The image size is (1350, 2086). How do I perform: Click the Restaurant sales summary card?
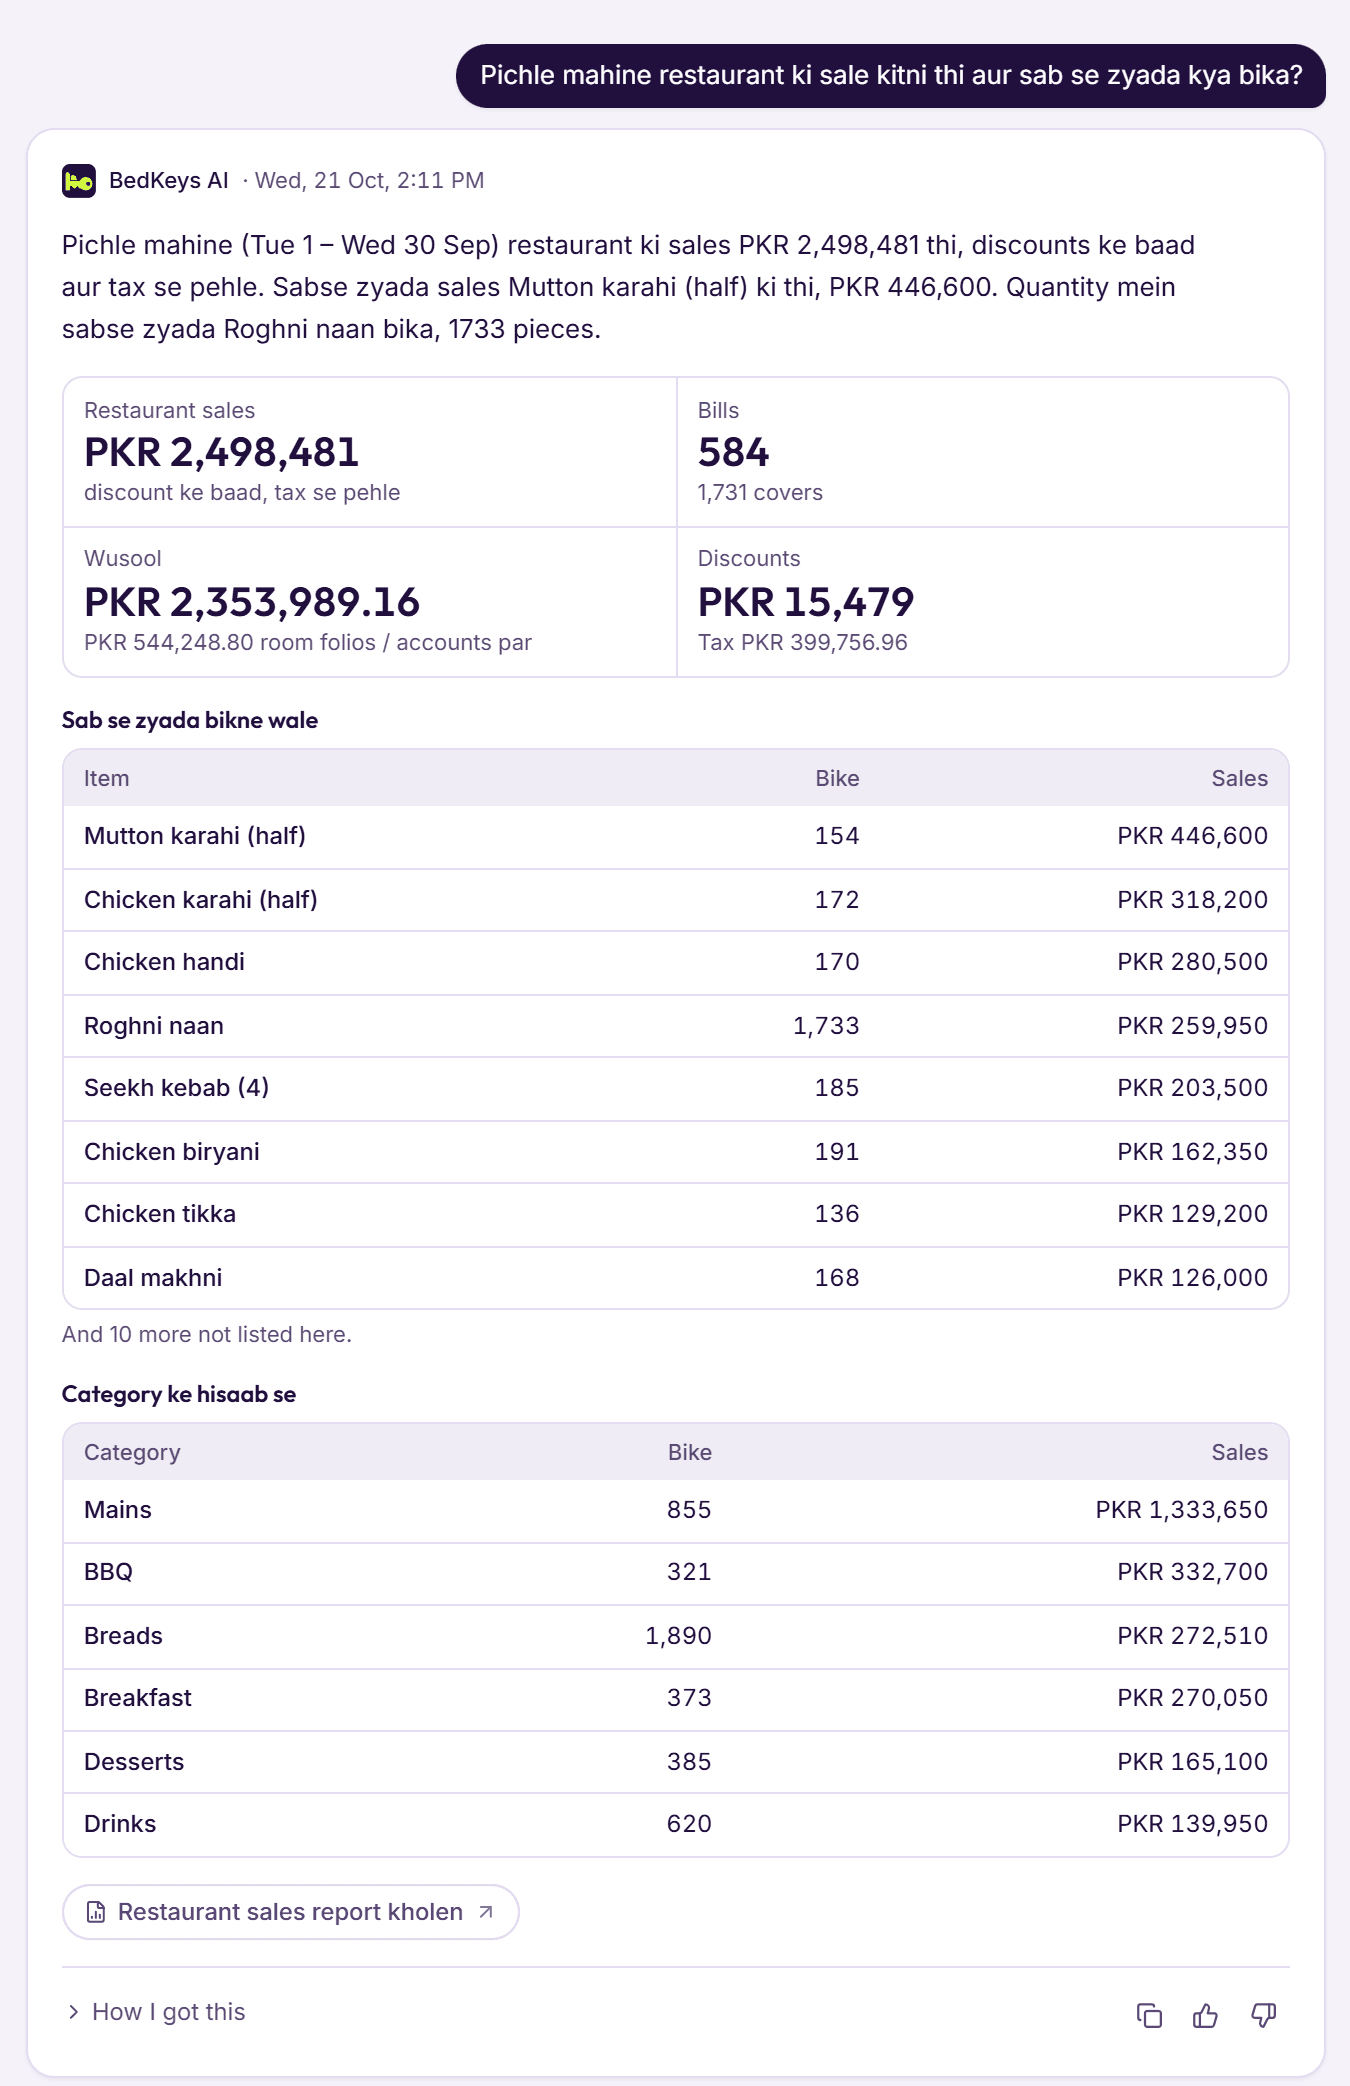coord(370,452)
